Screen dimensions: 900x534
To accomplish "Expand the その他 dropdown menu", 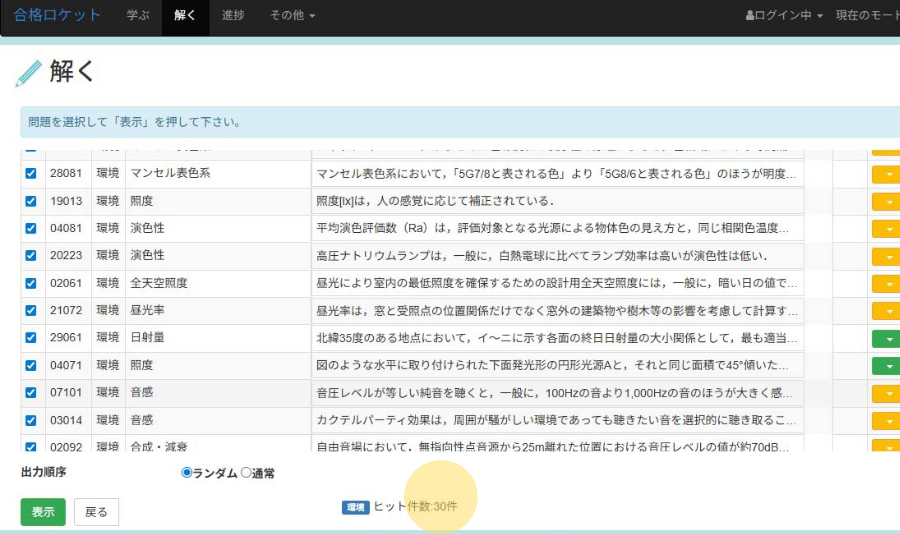I will [292, 16].
